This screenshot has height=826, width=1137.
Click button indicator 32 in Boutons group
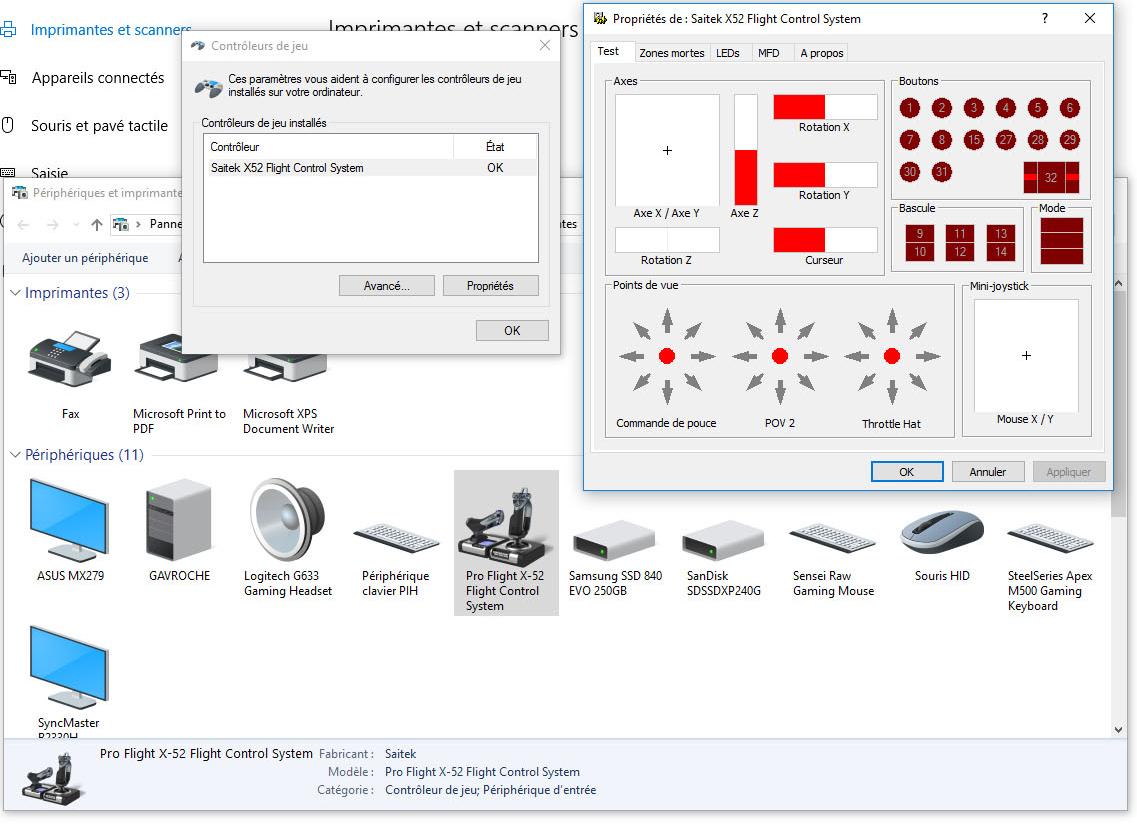coord(1051,178)
